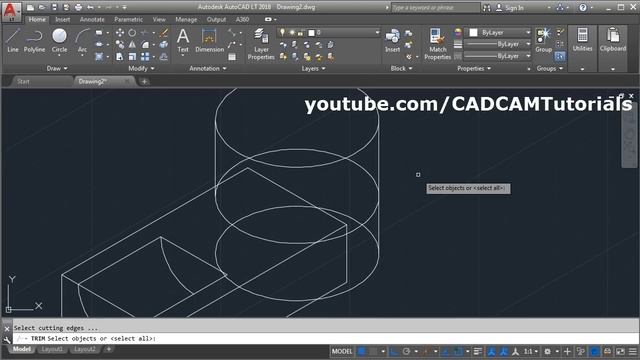The image size is (640, 360).
Task: Toggle snap mode in status bar
Action: click(x=373, y=351)
